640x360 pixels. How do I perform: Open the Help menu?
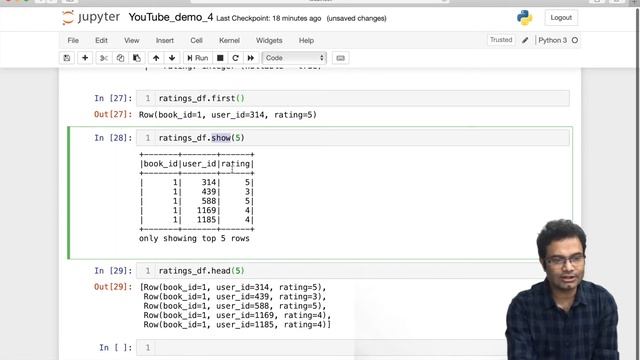coord(306,40)
